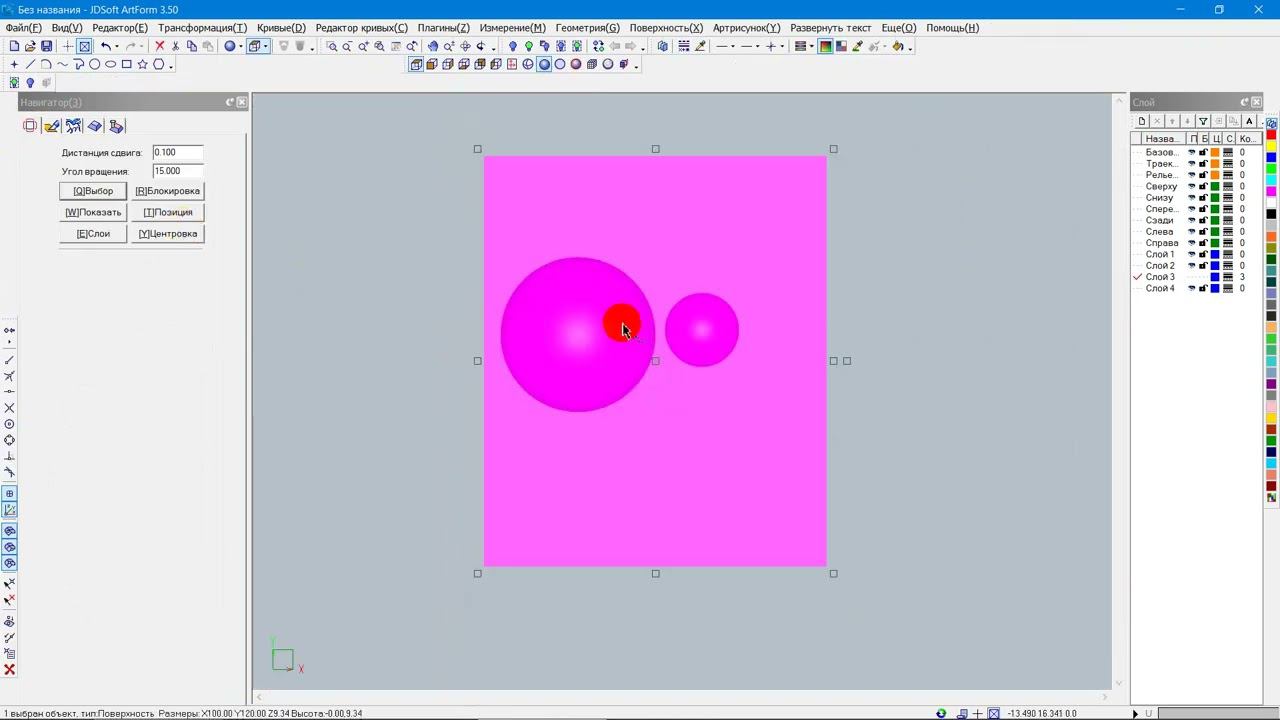
Task: Create a new file with the blank page icon
Action: coord(14,46)
